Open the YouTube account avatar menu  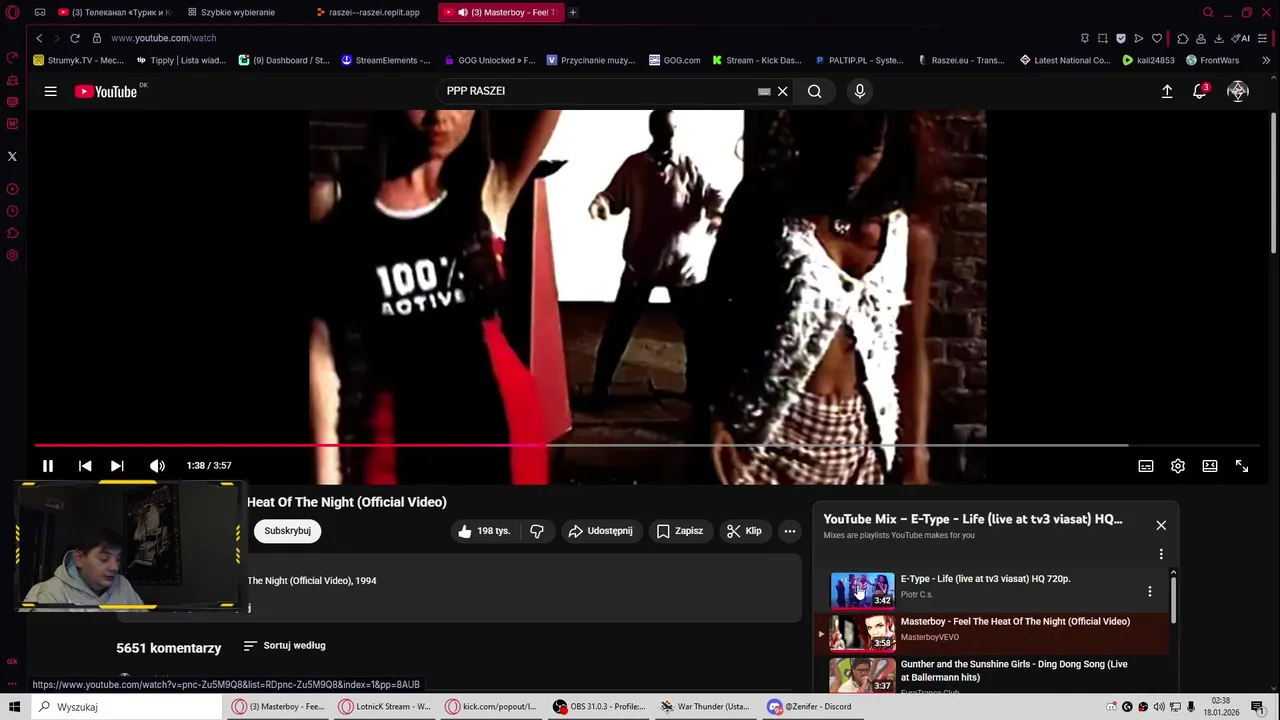click(1238, 91)
